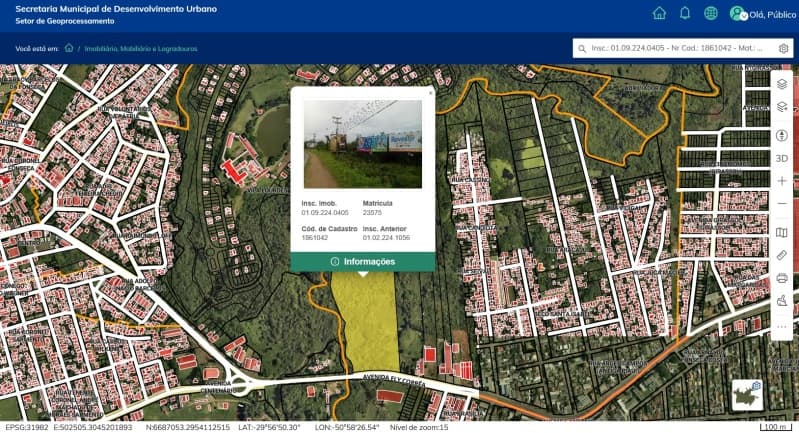Click the 'Olá, Público' greeting
The width and height of the screenshot is (799, 433).
click(x=773, y=15)
